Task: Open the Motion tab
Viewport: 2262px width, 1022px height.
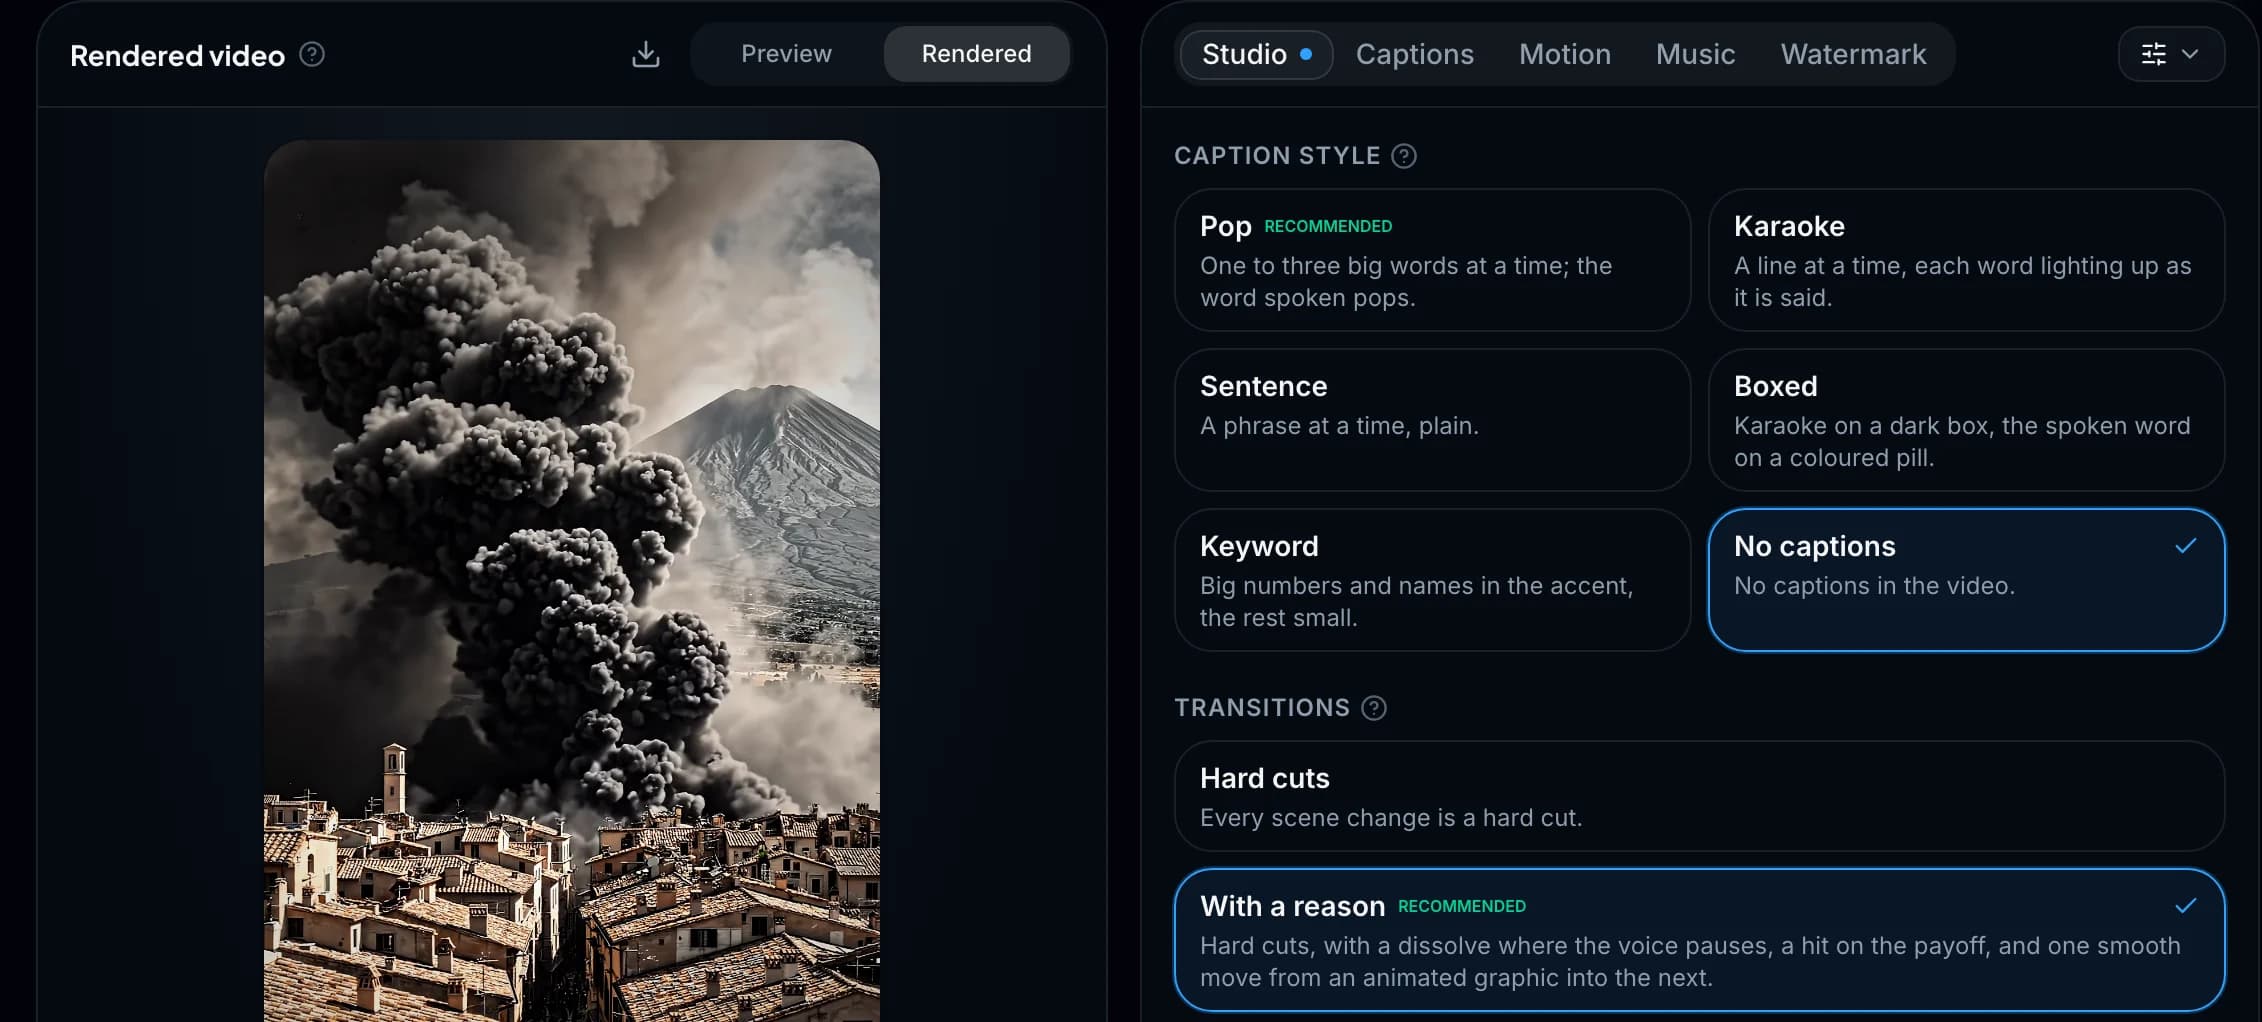Action: coord(1565,54)
